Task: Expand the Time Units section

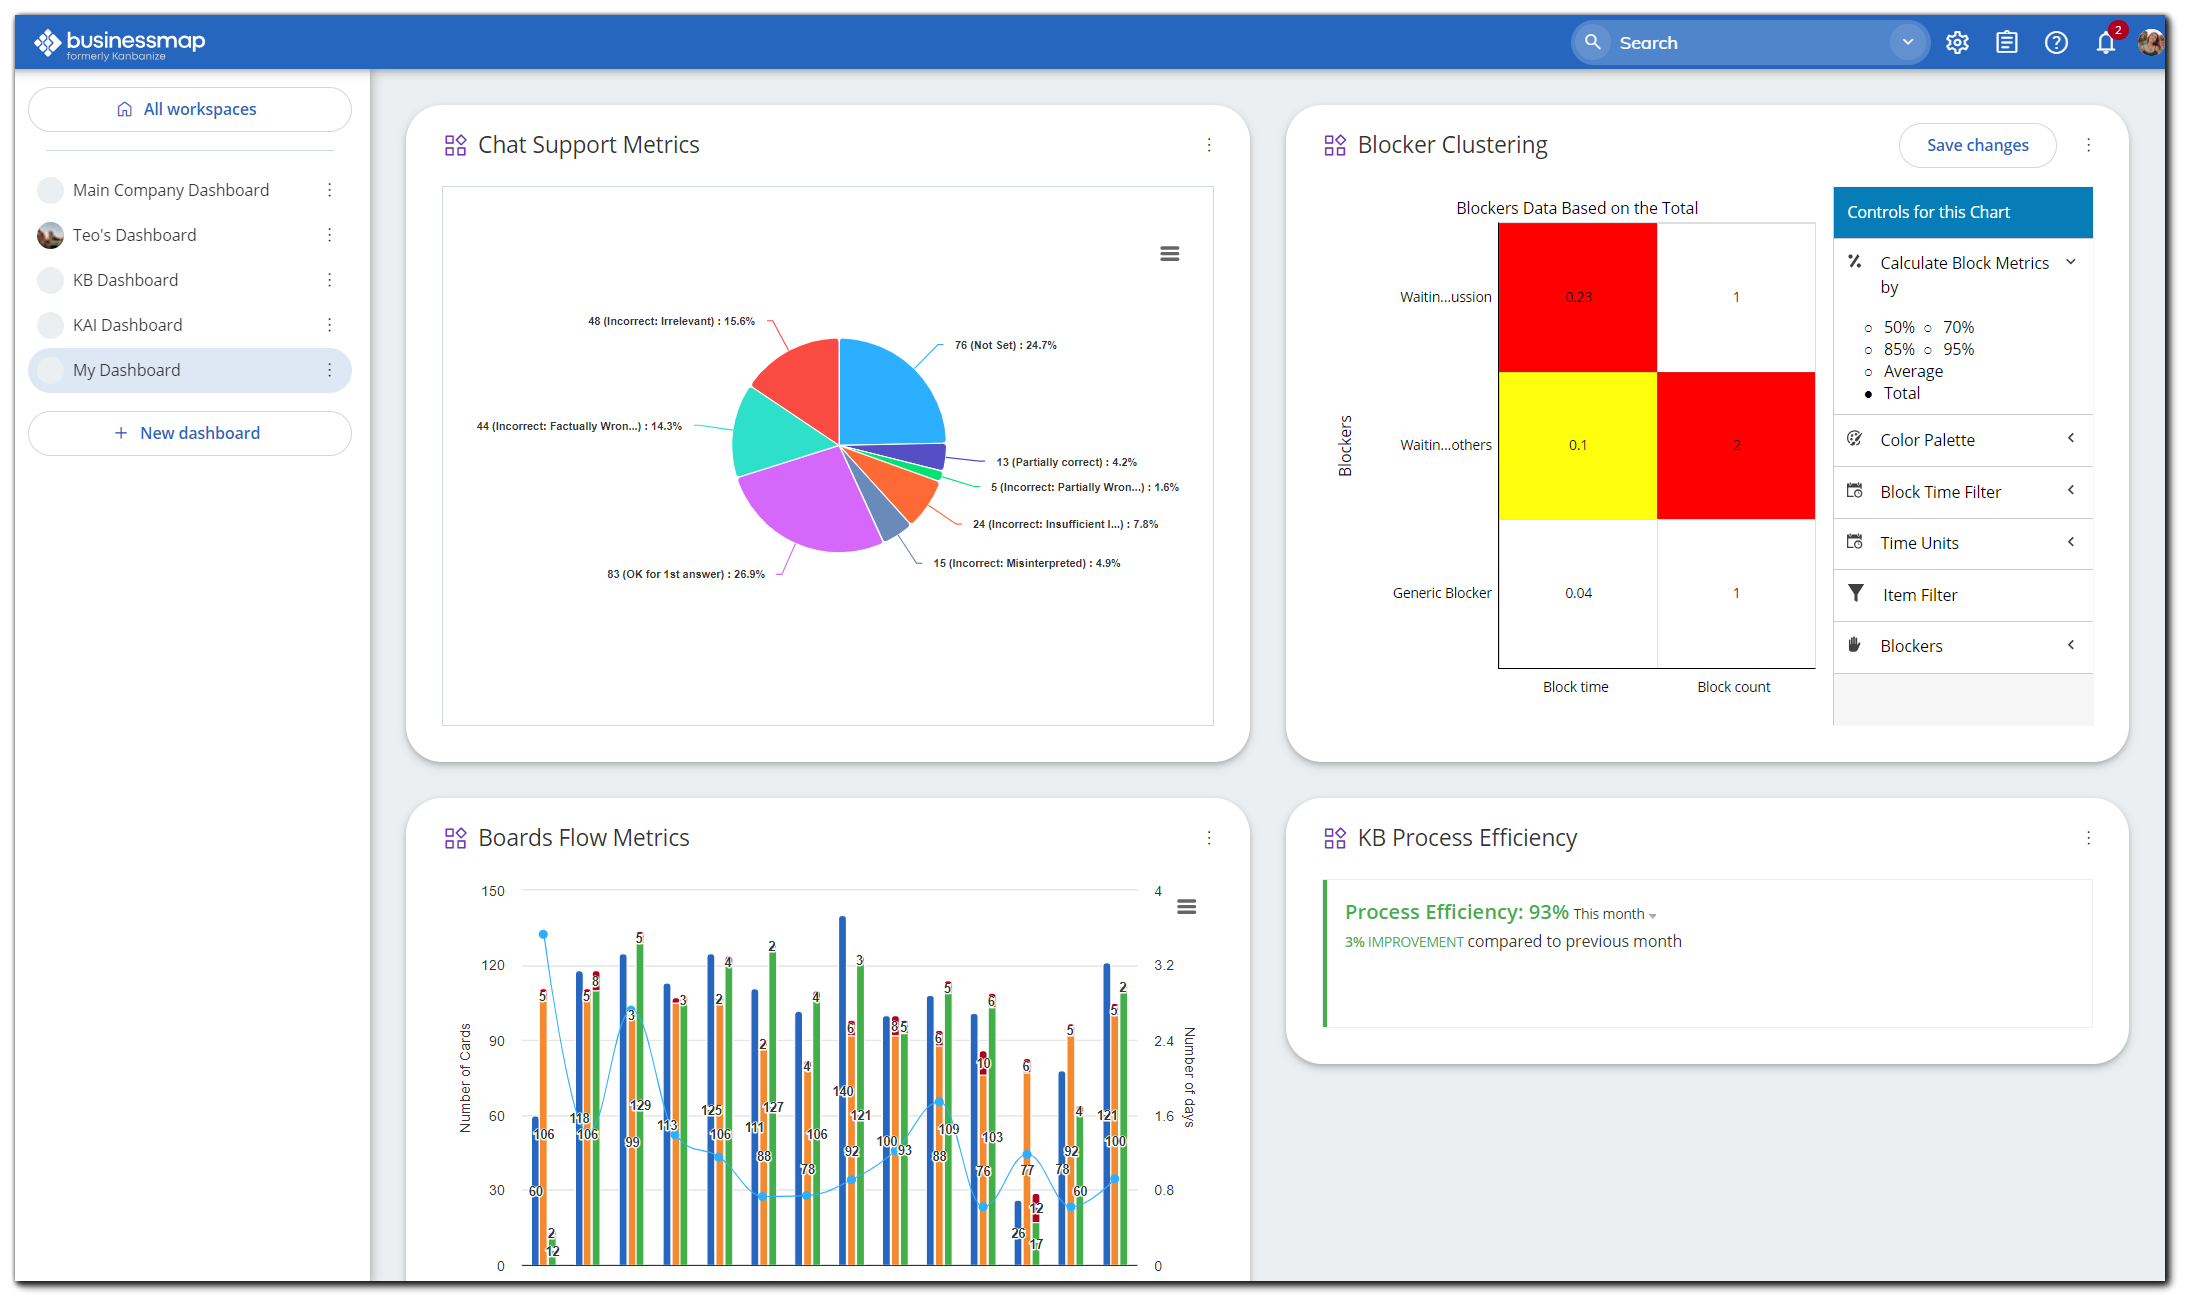Action: point(2071,542)
